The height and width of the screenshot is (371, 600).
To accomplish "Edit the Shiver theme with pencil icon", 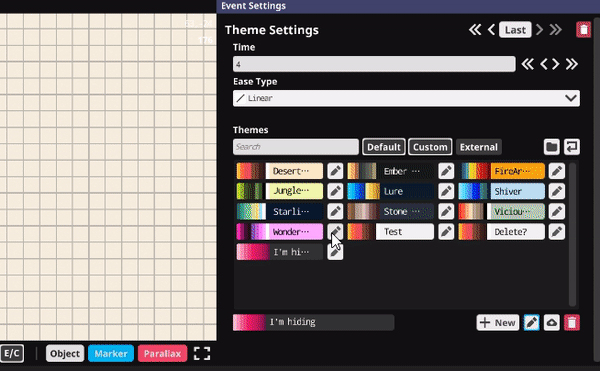I will point(556,191).
